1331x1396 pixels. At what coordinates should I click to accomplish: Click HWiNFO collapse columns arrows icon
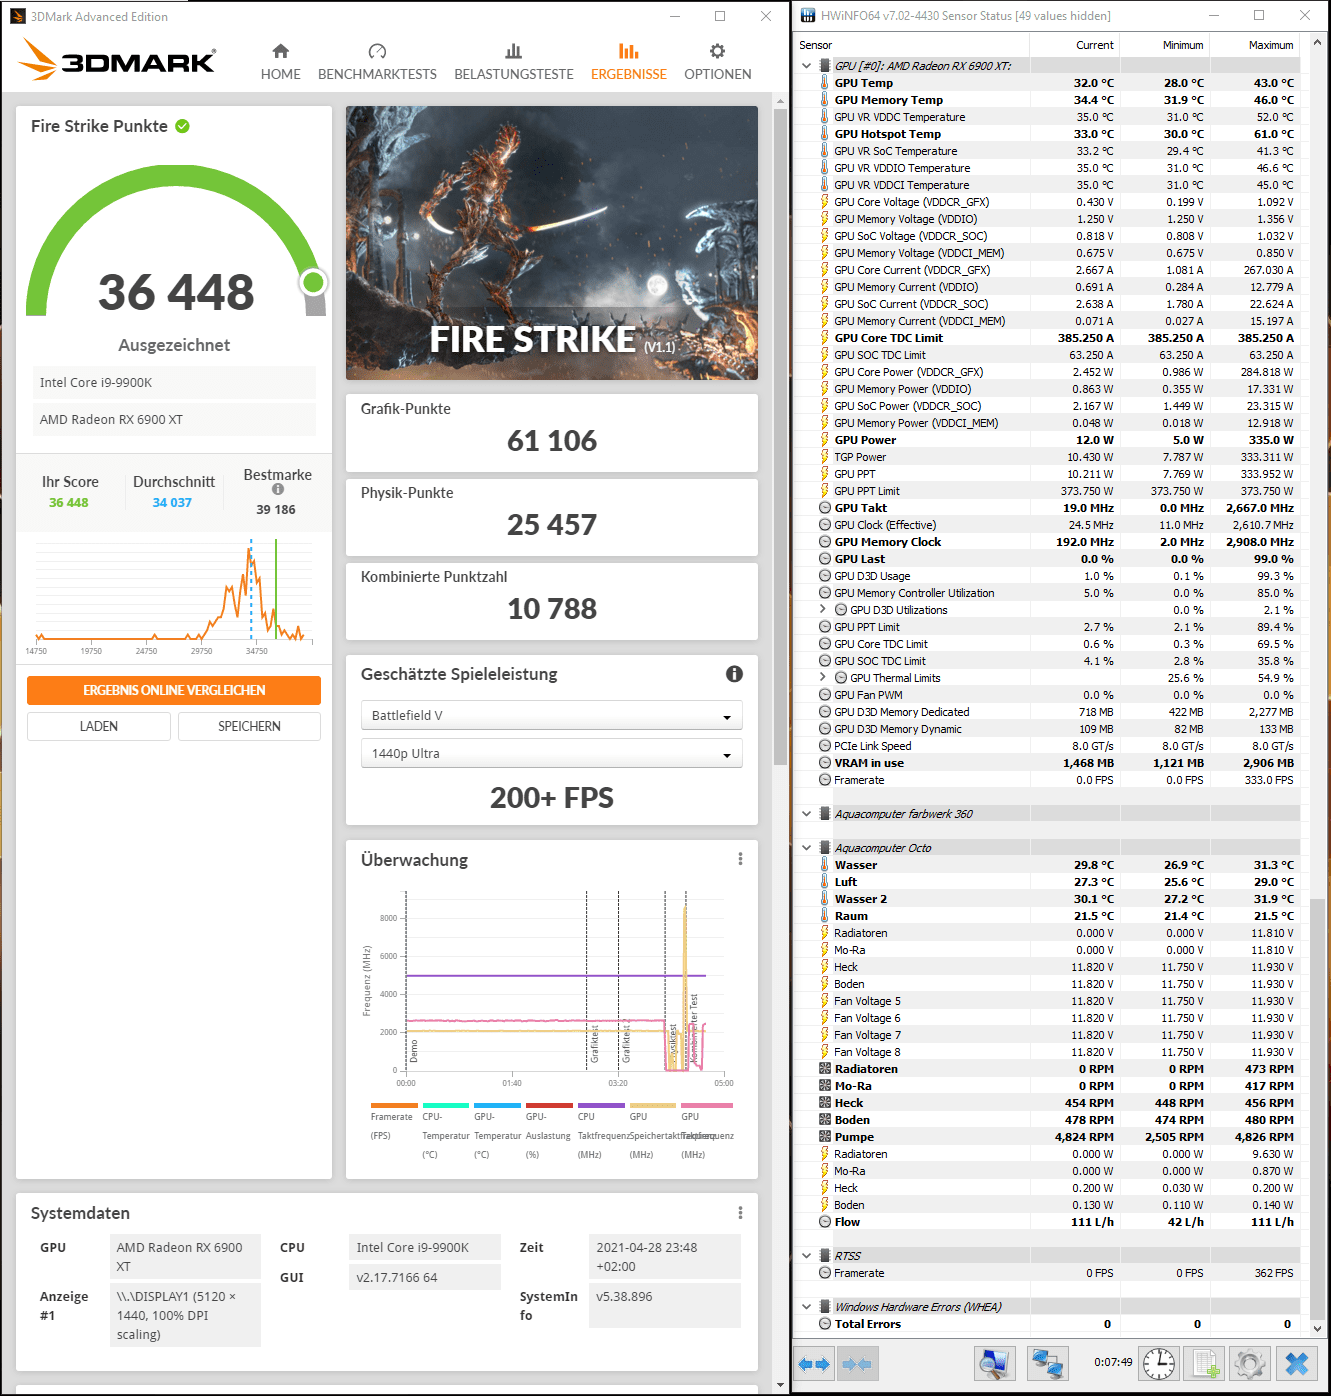point(856,1363)
